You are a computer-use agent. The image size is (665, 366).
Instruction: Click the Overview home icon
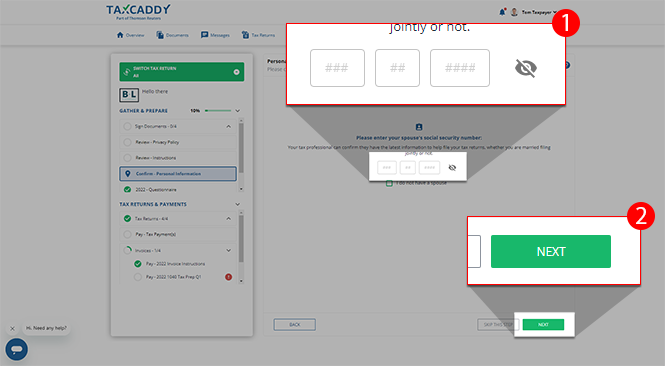[x=120, y=35]
